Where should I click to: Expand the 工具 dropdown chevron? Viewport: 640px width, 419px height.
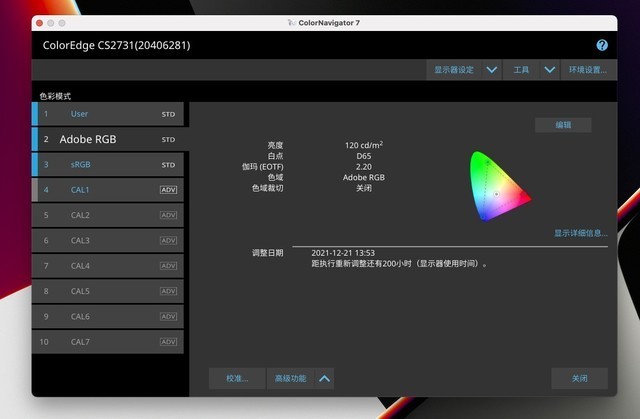tap(550, 70)
